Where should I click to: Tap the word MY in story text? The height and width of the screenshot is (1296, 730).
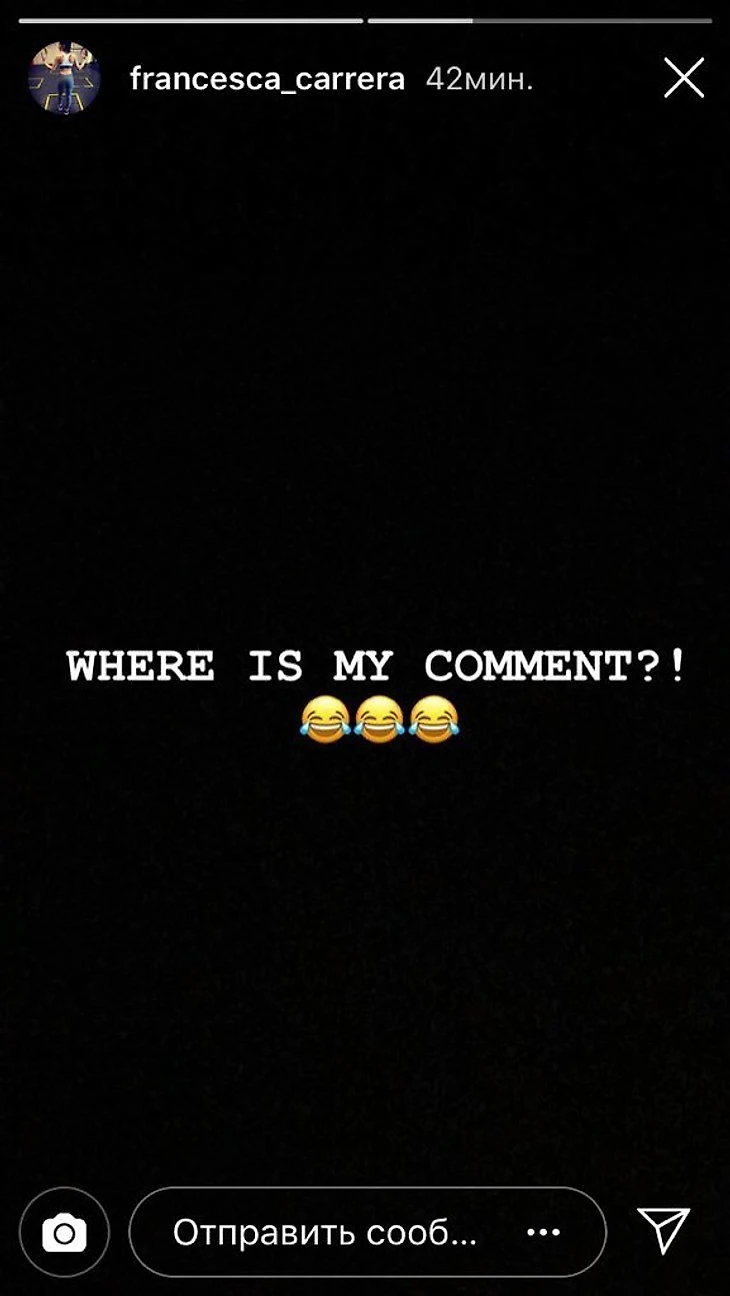click(x=363, y=666)
